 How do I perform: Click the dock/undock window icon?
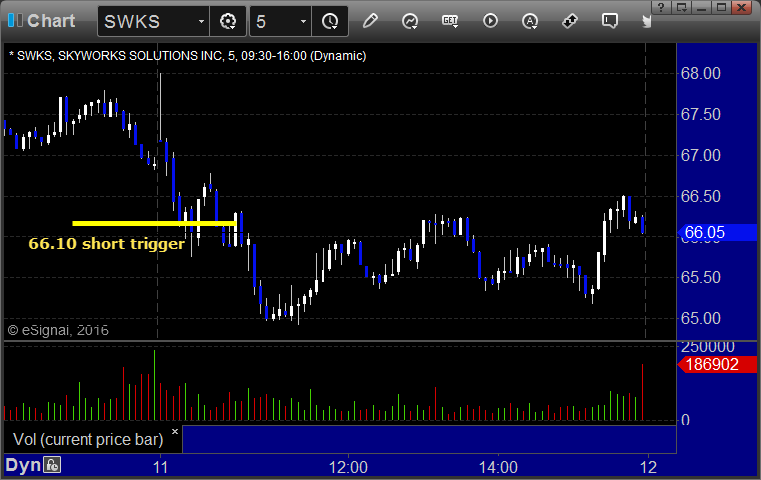pyautogui.click(x=681, y=8)
